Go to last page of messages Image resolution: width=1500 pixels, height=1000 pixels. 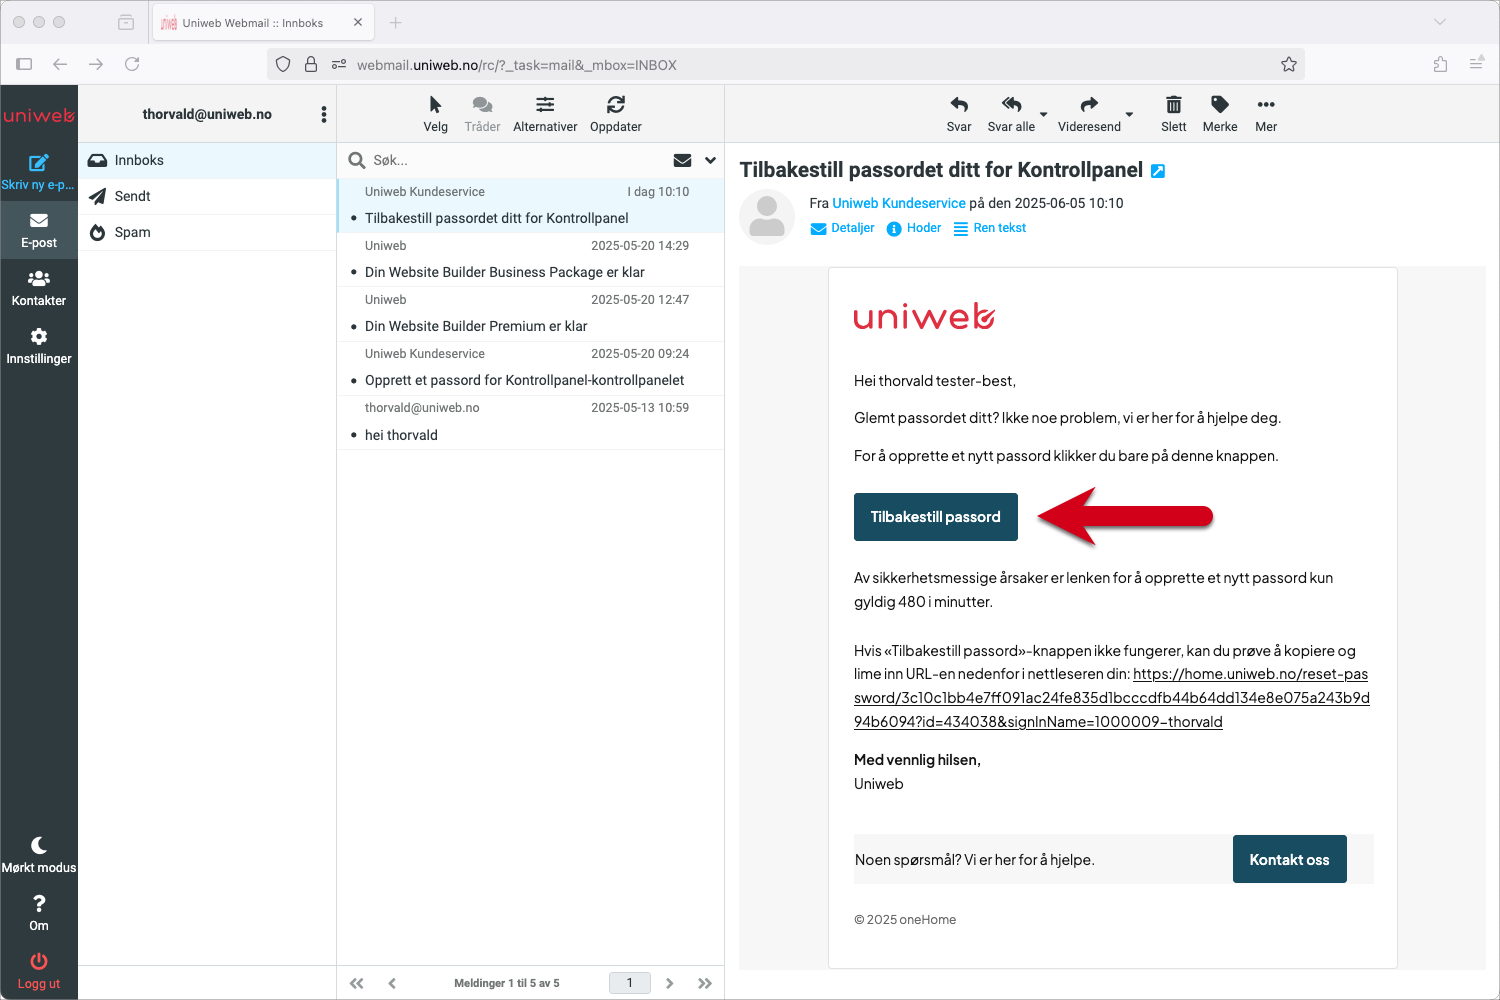[705, 983]
